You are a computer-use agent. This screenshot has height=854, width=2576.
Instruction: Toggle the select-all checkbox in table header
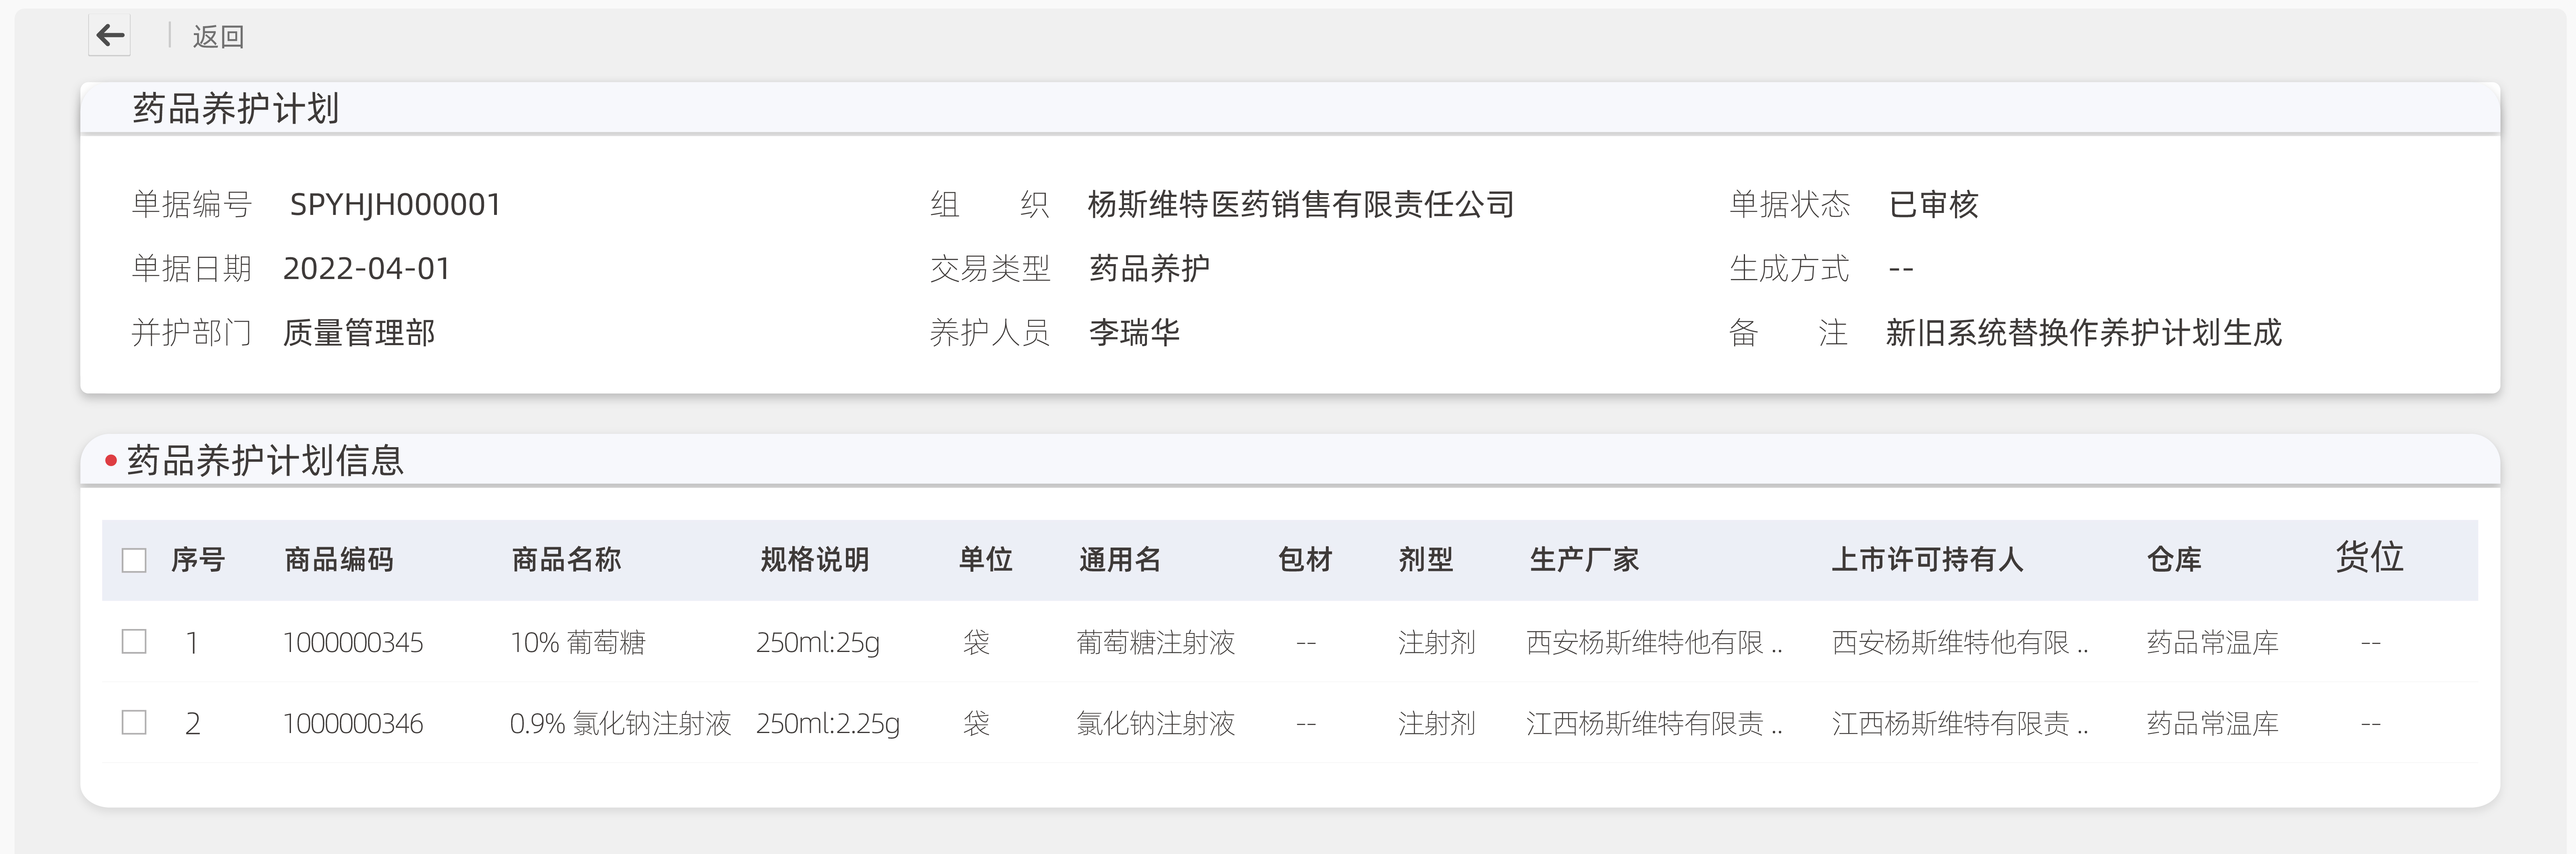click(x=134, y=560)
